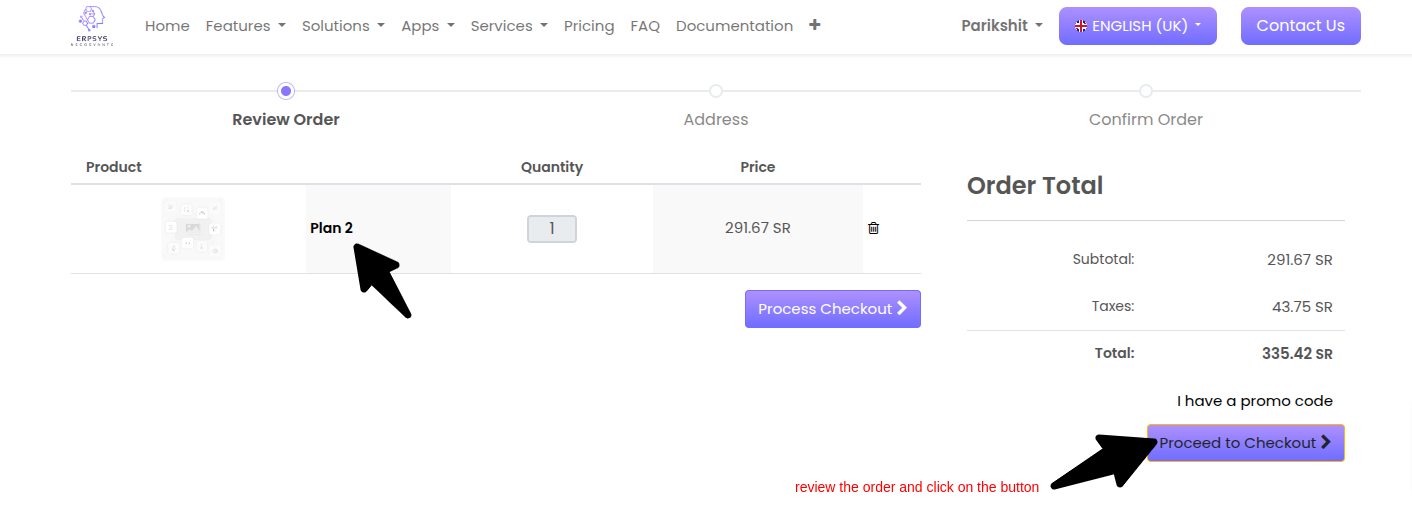Click the plus icon in the navbar
The image size is (1412, 518).
(815, 25)
